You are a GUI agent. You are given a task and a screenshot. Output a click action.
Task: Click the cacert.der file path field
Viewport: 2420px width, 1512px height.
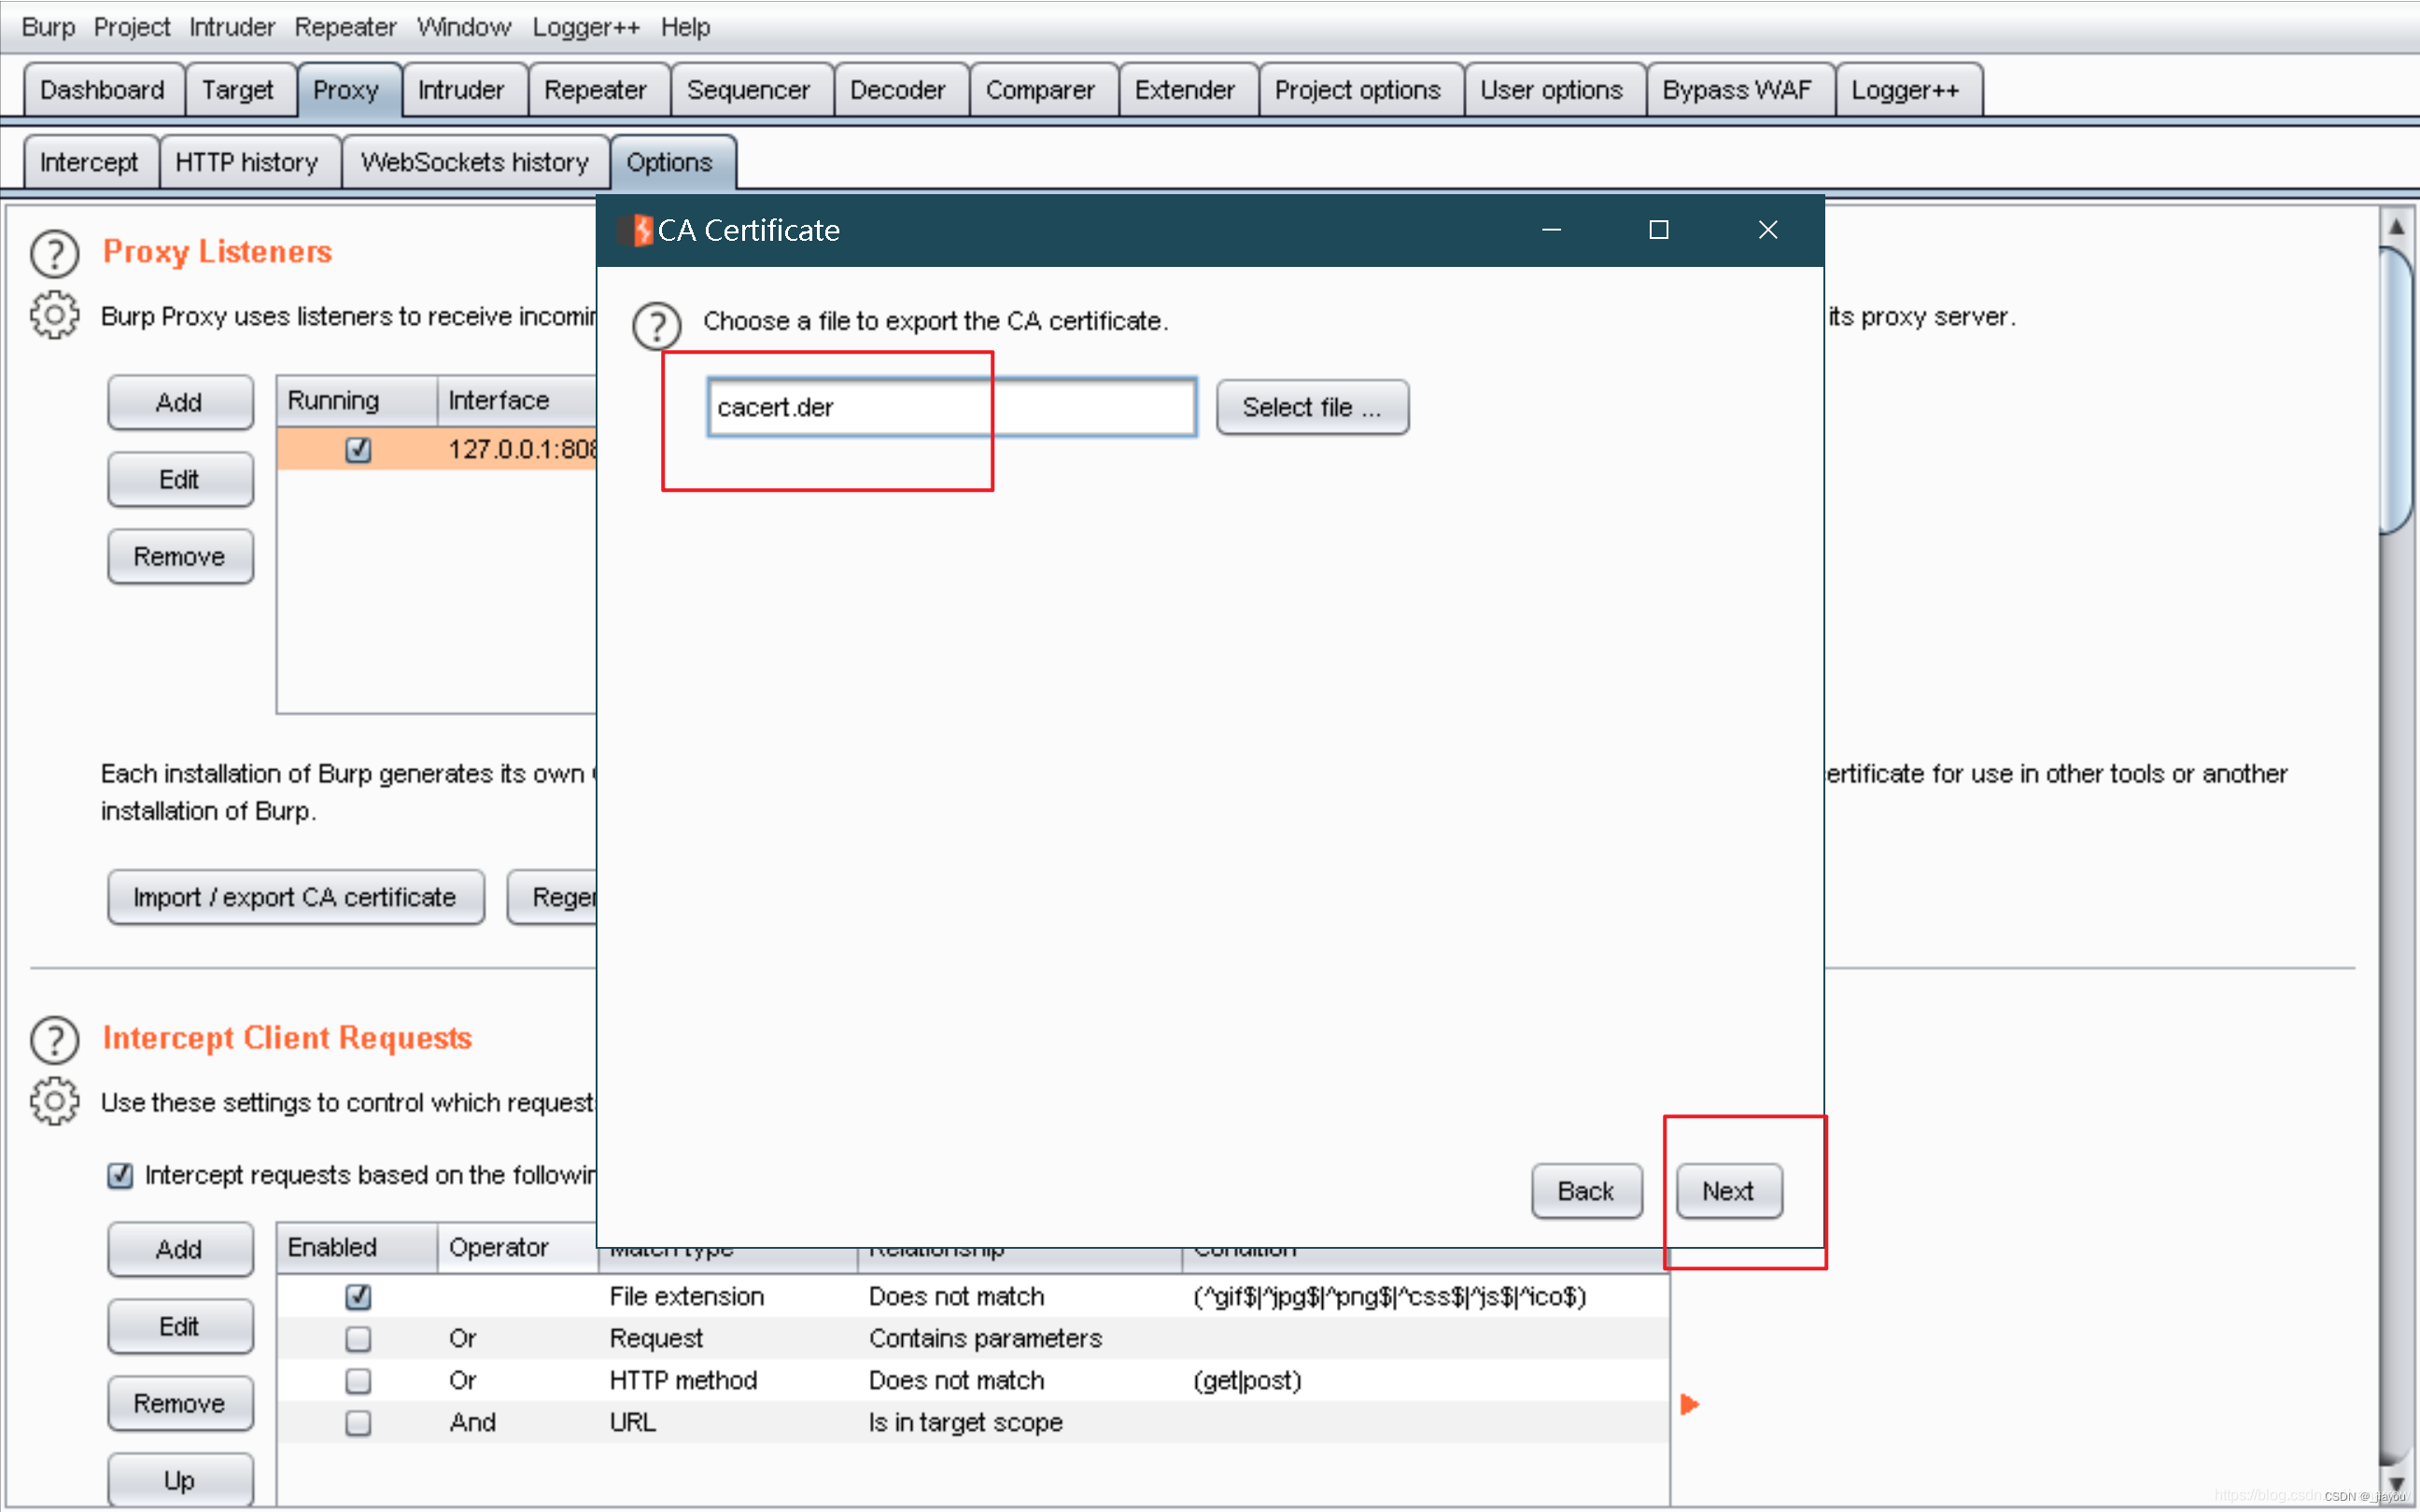click(x=950, y=407)
